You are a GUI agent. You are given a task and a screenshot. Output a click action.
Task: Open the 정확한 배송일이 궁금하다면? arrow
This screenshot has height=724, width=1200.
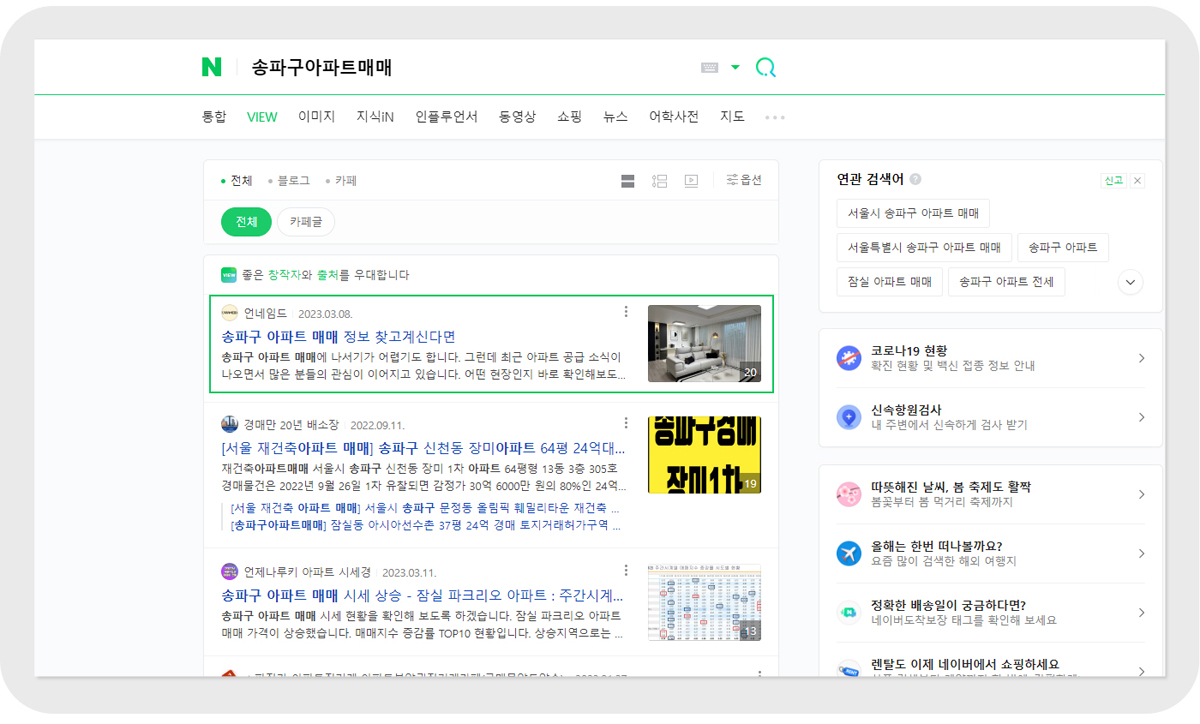point(1141,612)
